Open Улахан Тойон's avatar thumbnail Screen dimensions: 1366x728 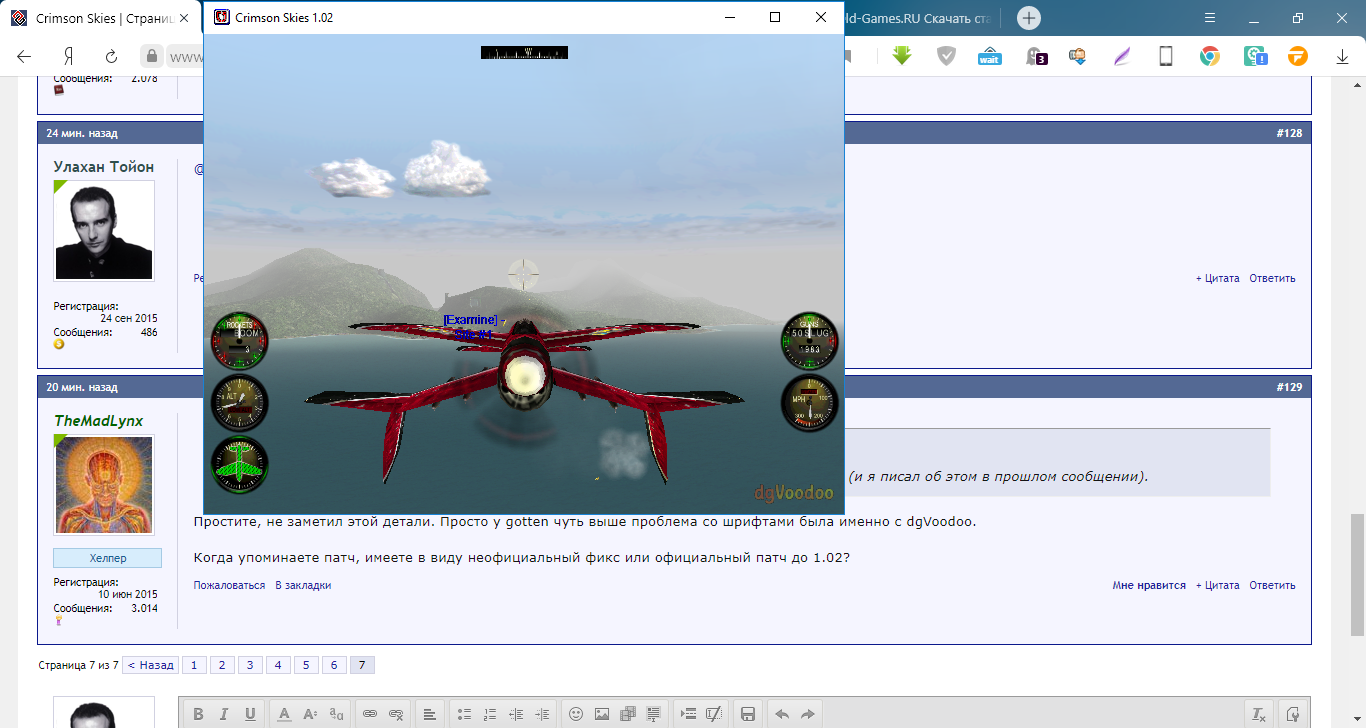pos(104,230)
